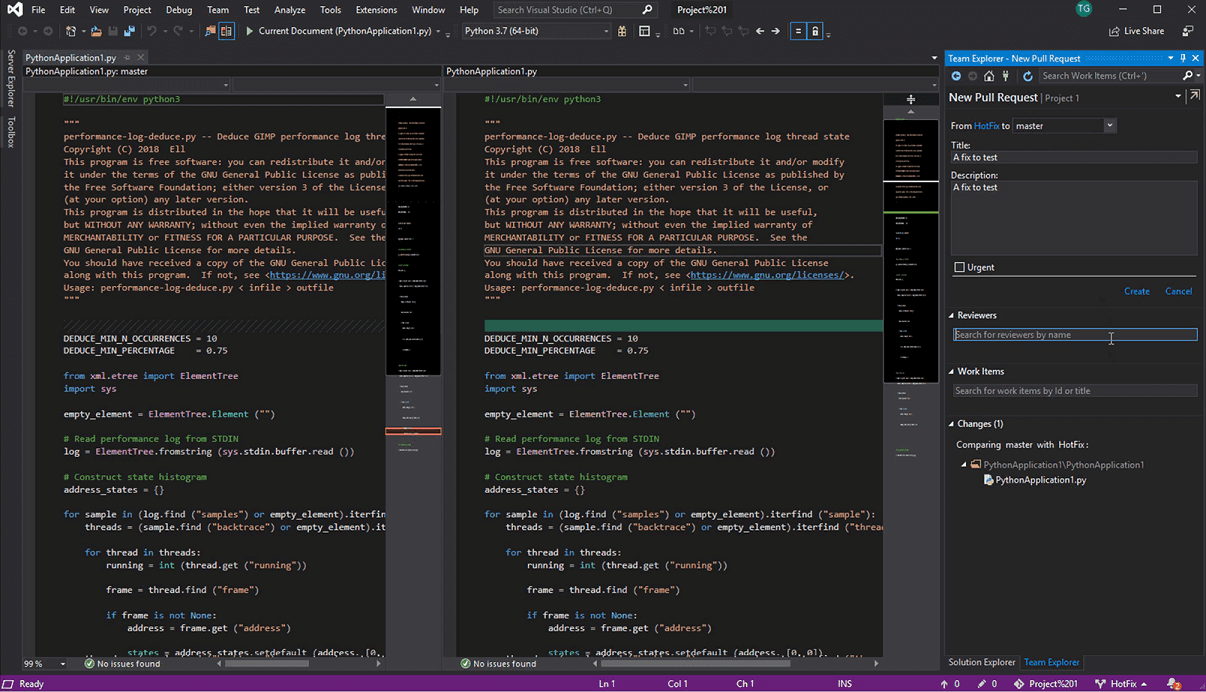The height and width of the screenshot is (692, 1206).
Task: Click the Search for reviewers by name field
Action: (1074, 335)
